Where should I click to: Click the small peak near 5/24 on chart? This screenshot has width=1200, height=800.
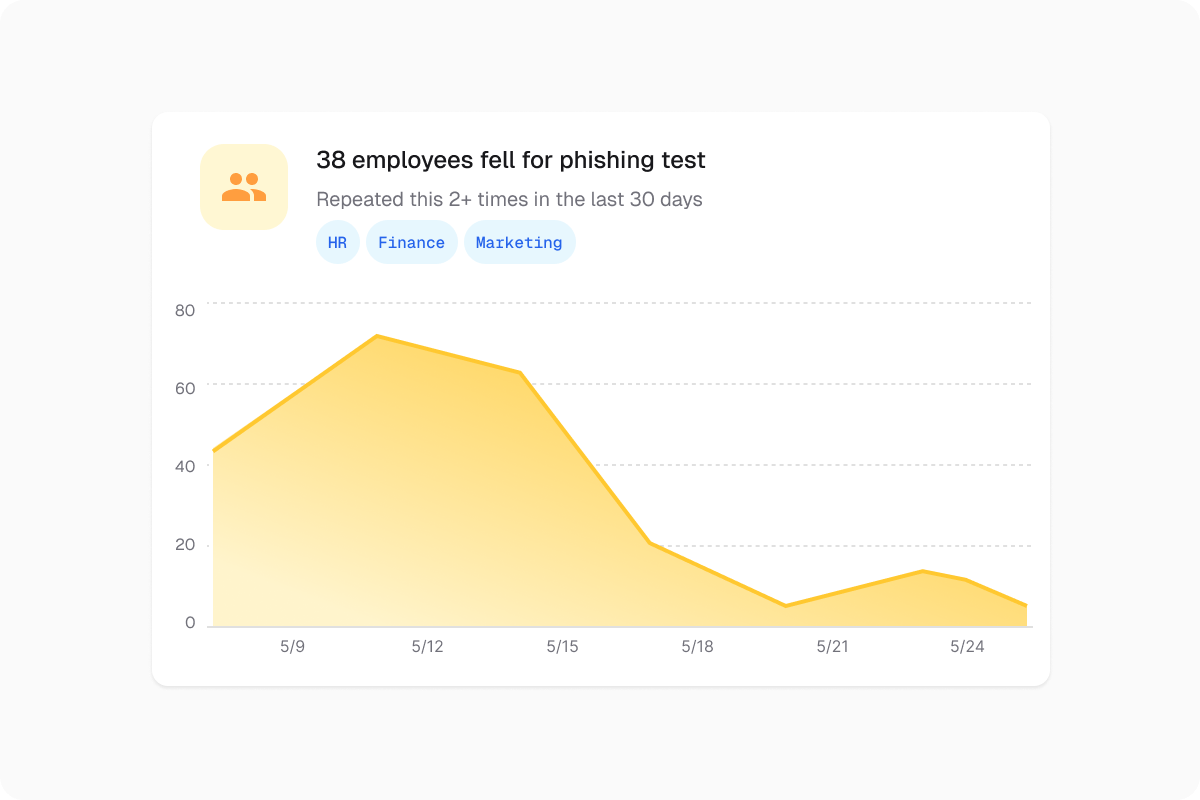tap(923, 571)
